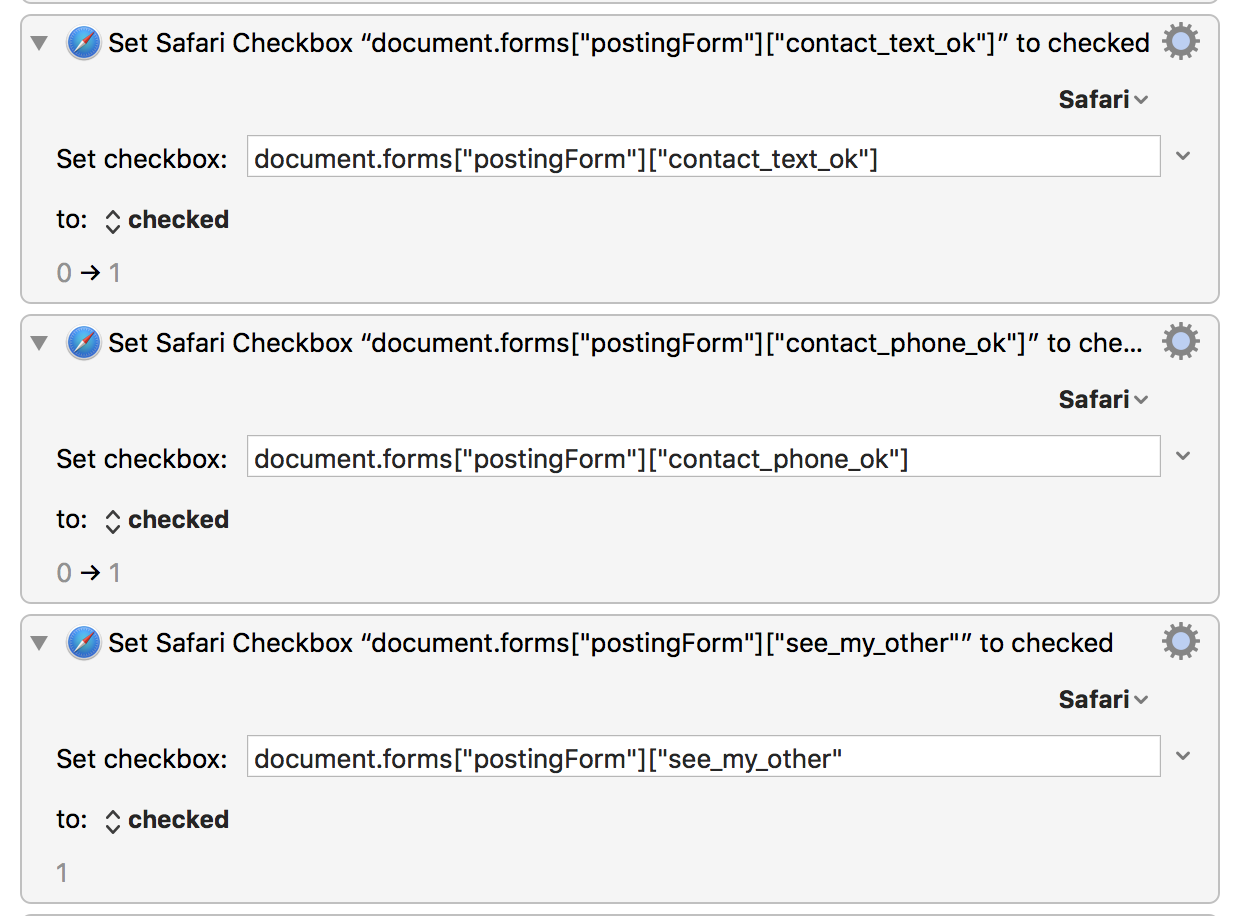Open field chevron beside contact_phone_ok input

[x=1183, y=456]
